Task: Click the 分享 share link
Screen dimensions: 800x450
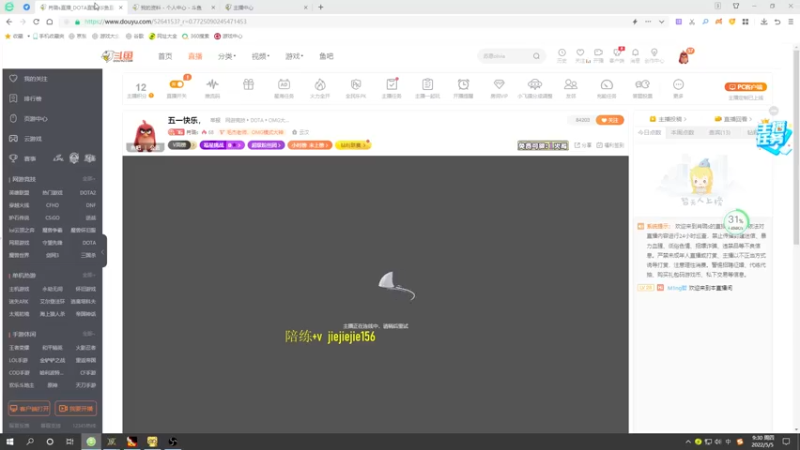Action: (583, 145)
